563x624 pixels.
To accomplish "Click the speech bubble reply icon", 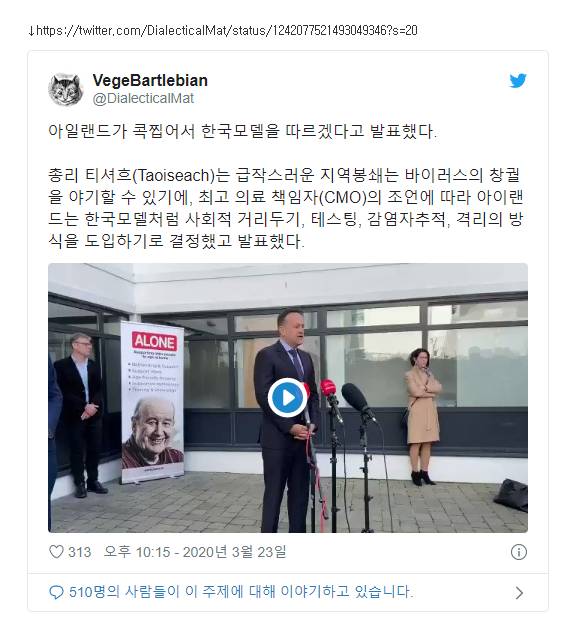I will (x=56, y=592).
